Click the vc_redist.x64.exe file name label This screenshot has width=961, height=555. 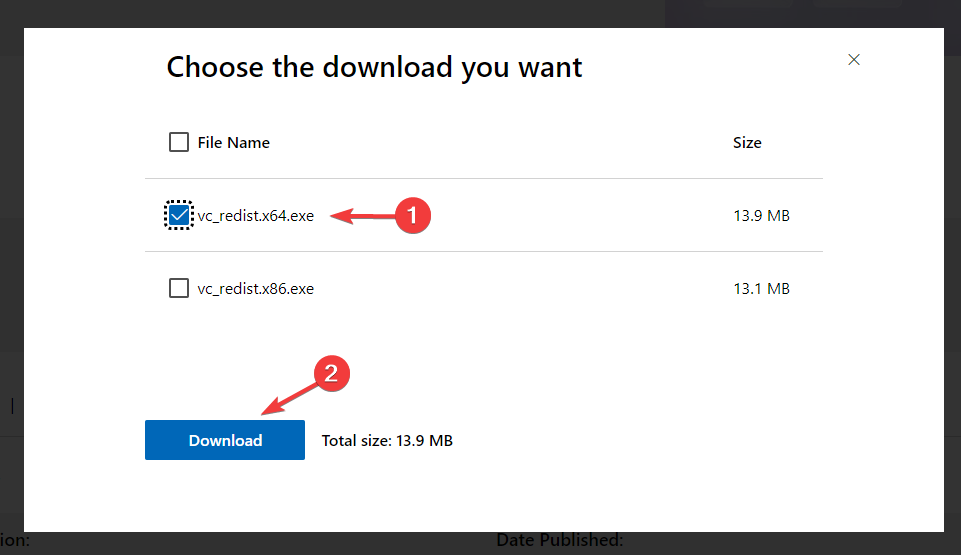point(256,215)
